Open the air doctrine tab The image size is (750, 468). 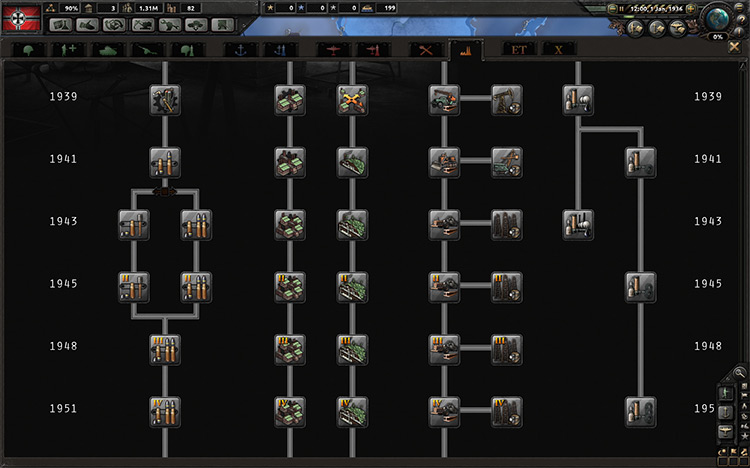374,50
